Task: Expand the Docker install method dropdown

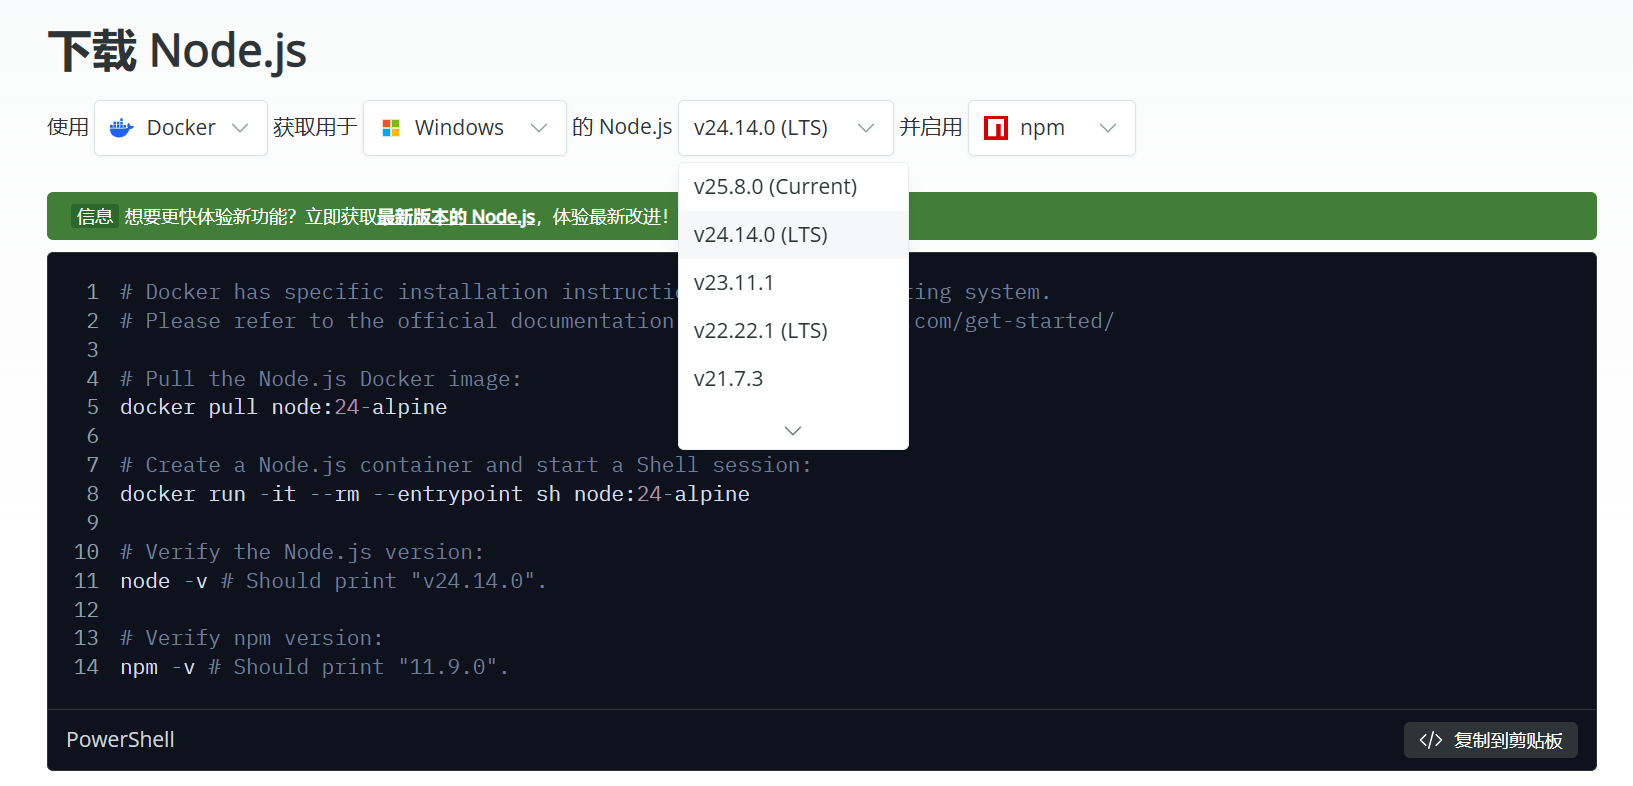Action: [181, 128]
